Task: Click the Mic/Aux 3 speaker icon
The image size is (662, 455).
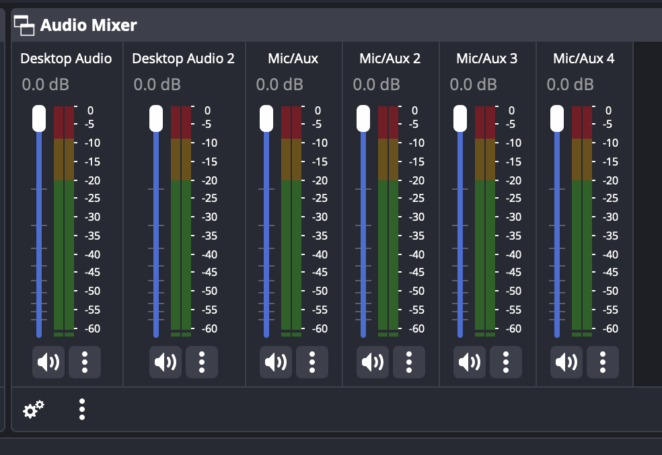Action: point(469,362)
